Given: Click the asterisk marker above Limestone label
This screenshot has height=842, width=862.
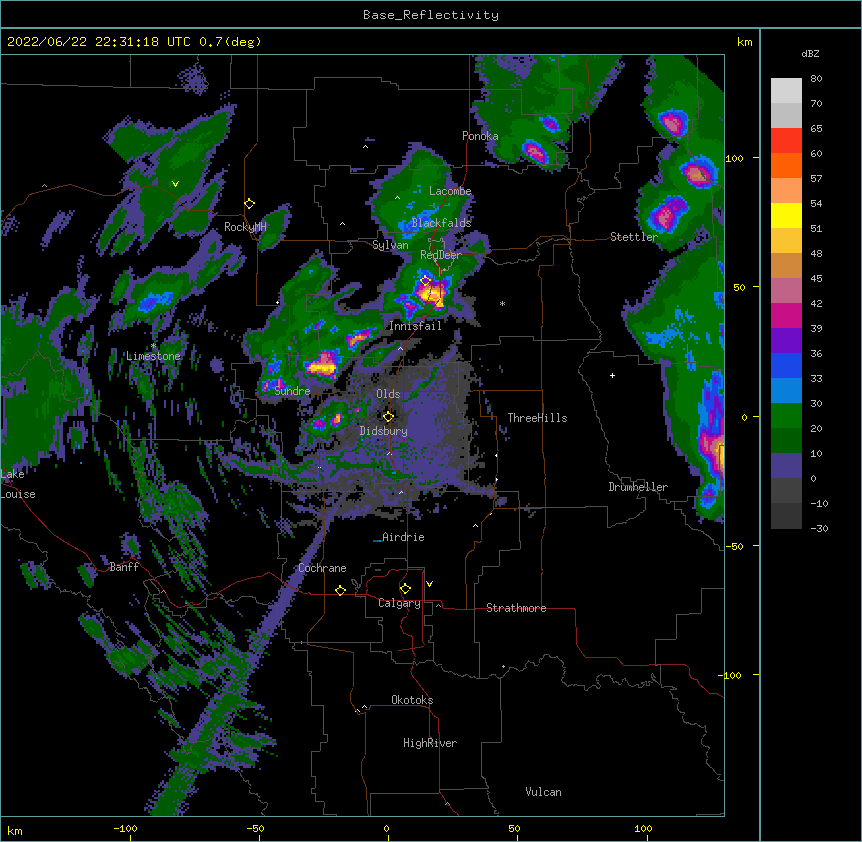Looking at the screenshot, I should pyautogui.click(x=153, y=346).
